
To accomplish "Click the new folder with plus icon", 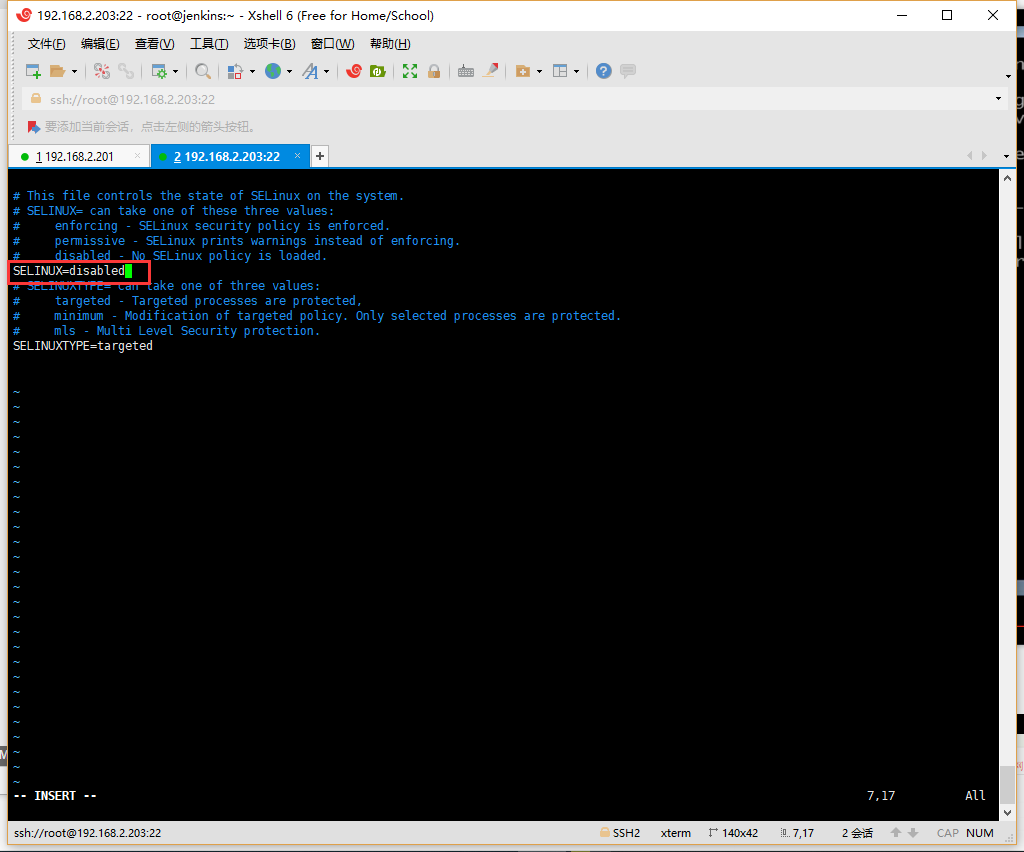I will click(522, 71).
